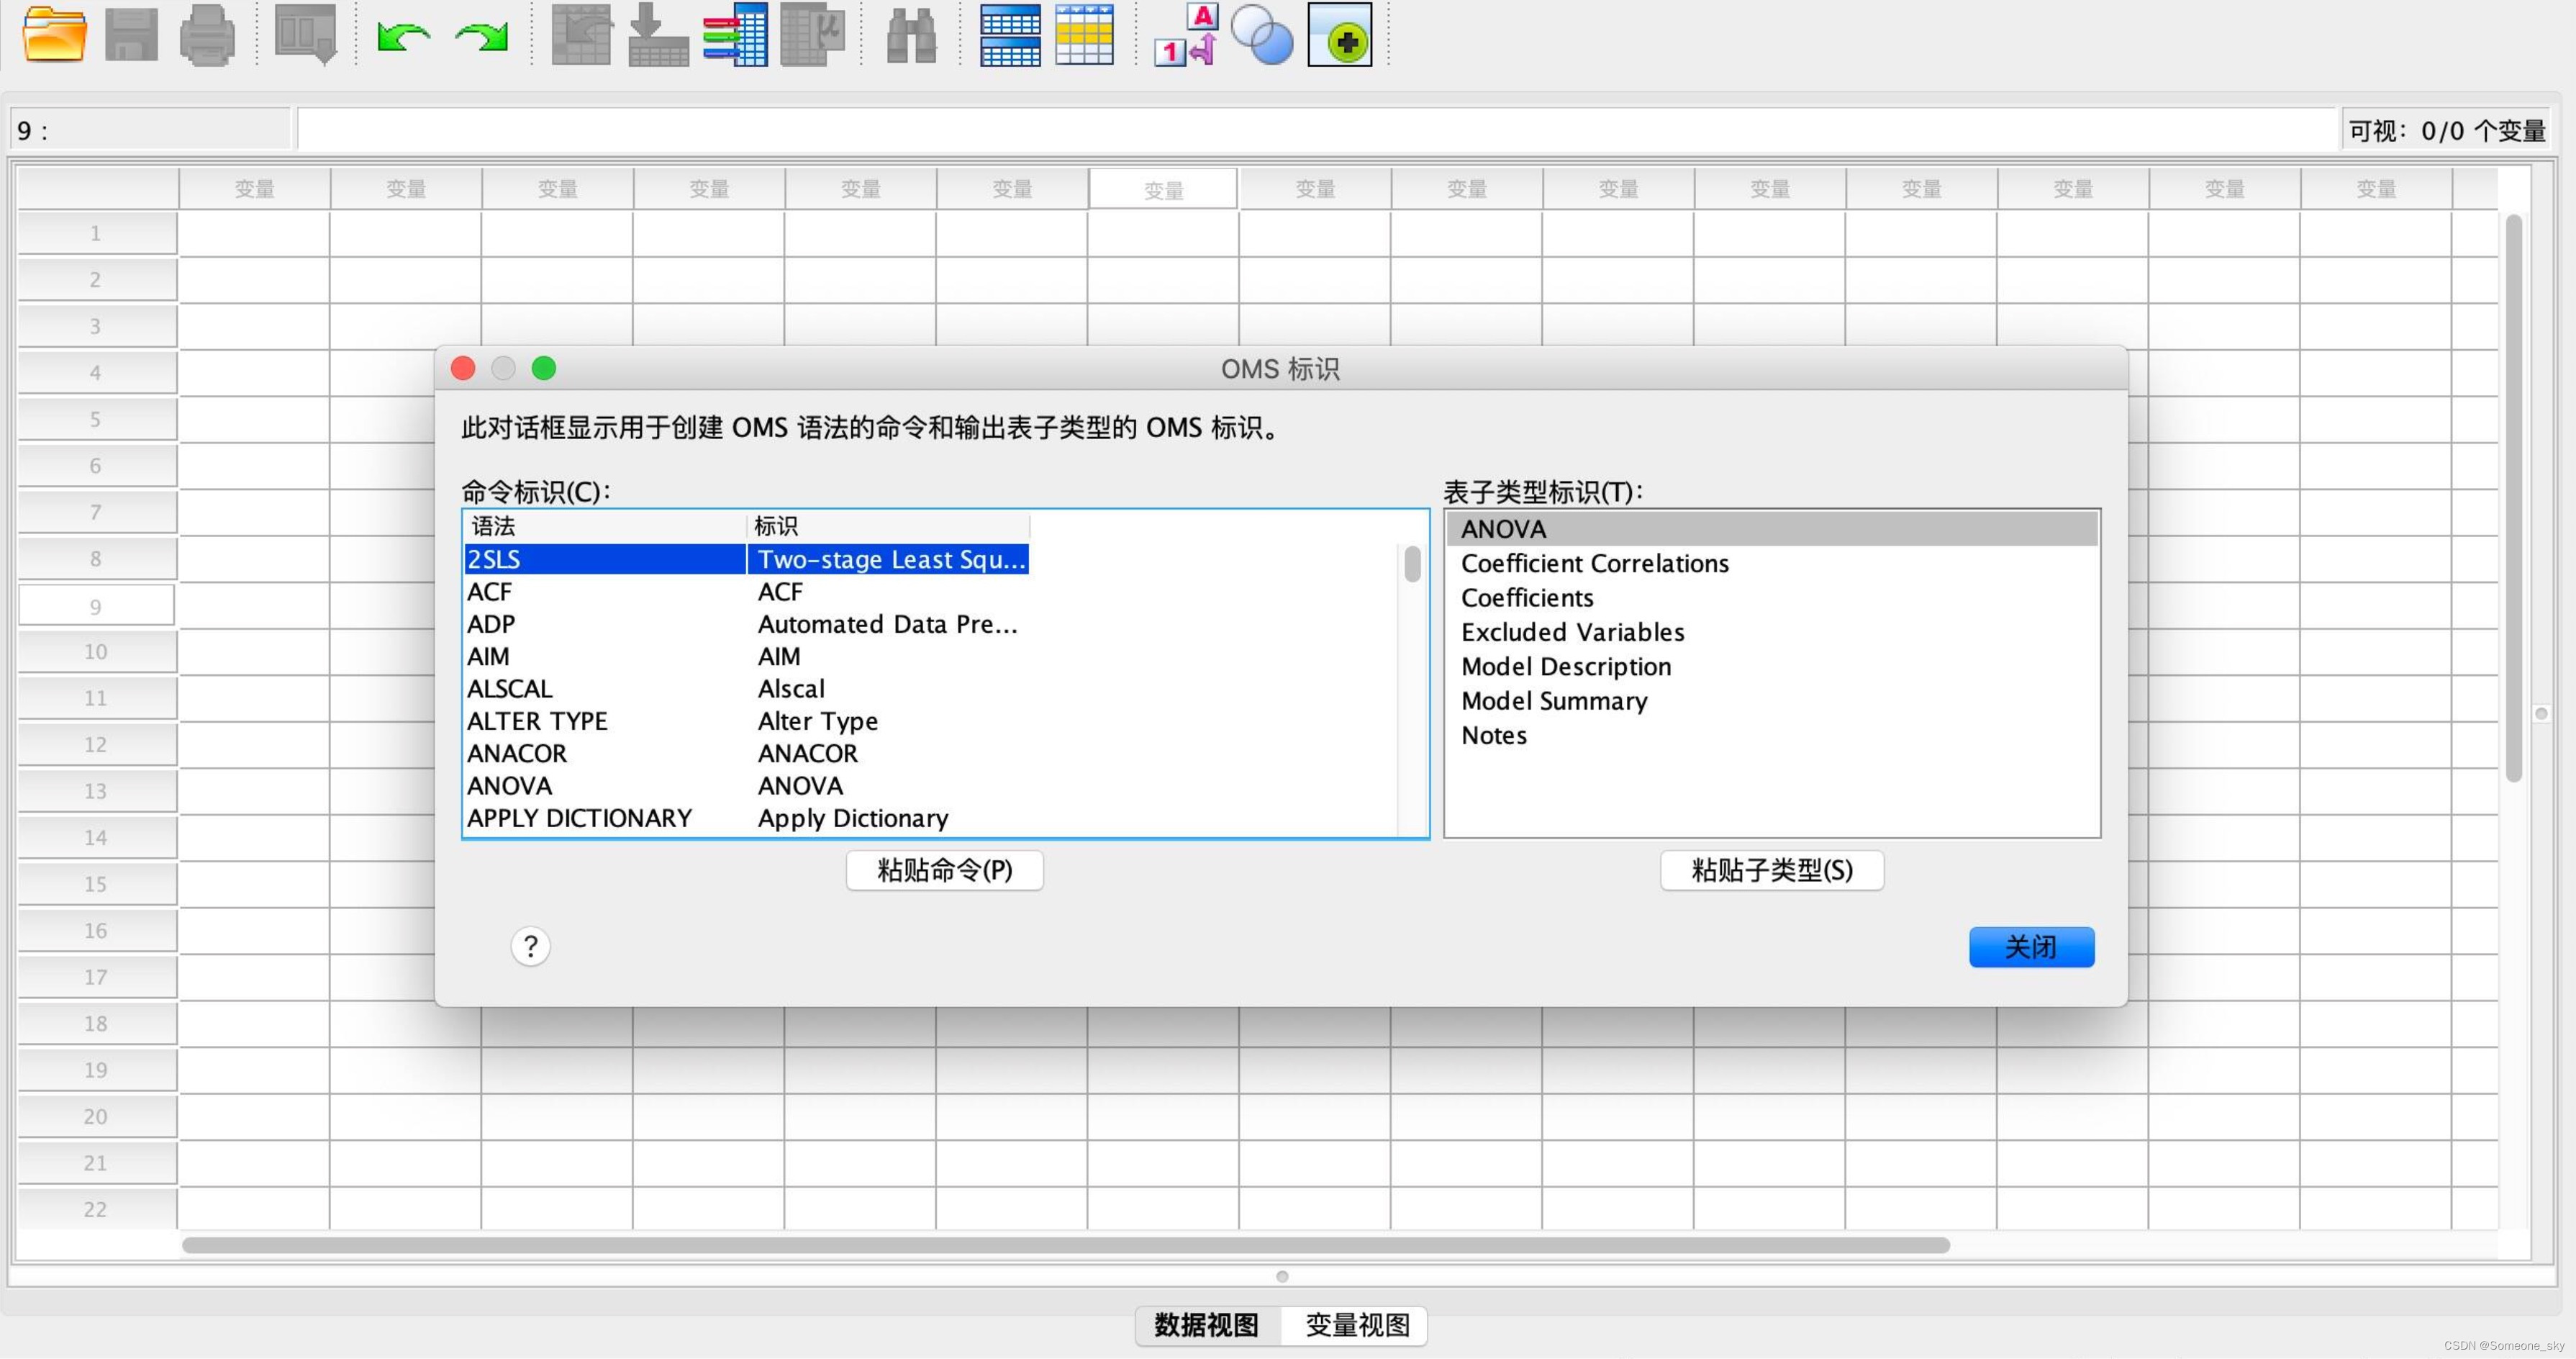Screen dimensions: 2576x1359
Task: Select Model Summary in subtype list
Action: click(x=1553, y=701)
